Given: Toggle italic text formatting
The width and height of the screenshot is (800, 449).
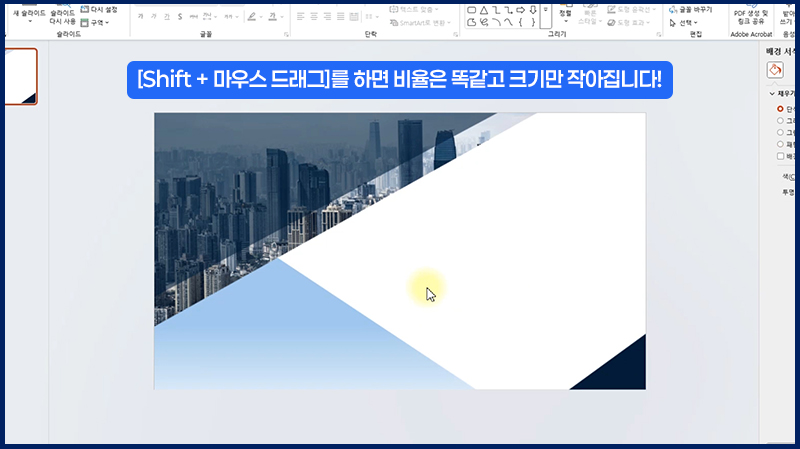Looking at the screenshot, I should (x=154, y=17).
